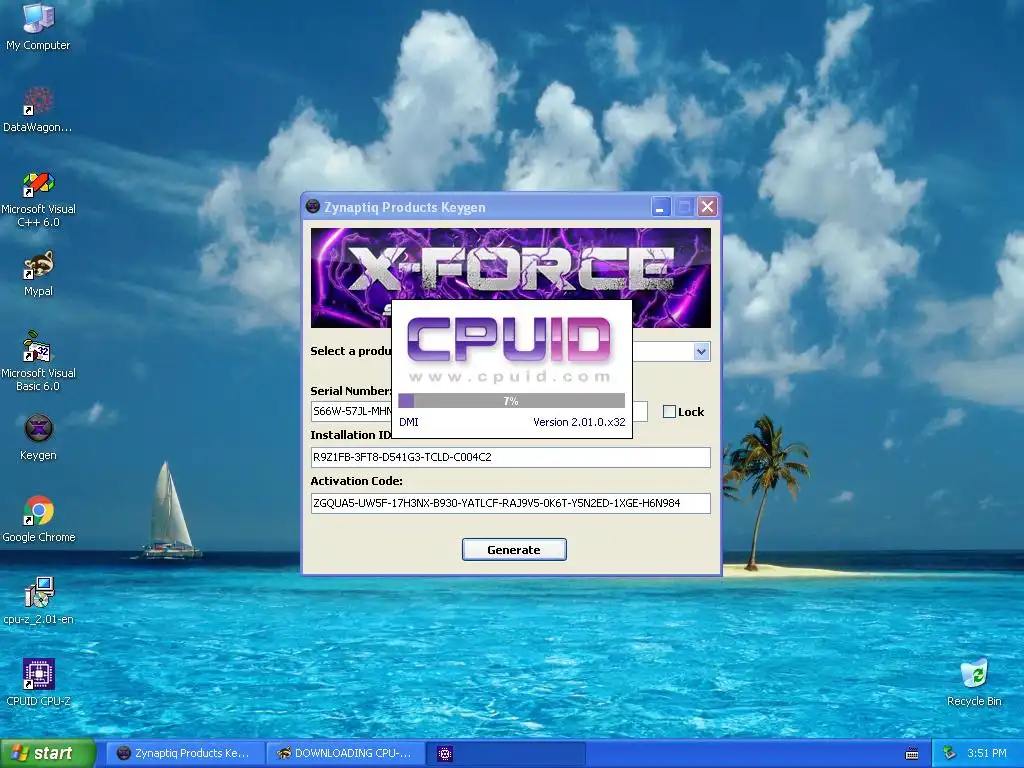Select the CPUID CPU-Z desktop shortcut

(39, 683)
